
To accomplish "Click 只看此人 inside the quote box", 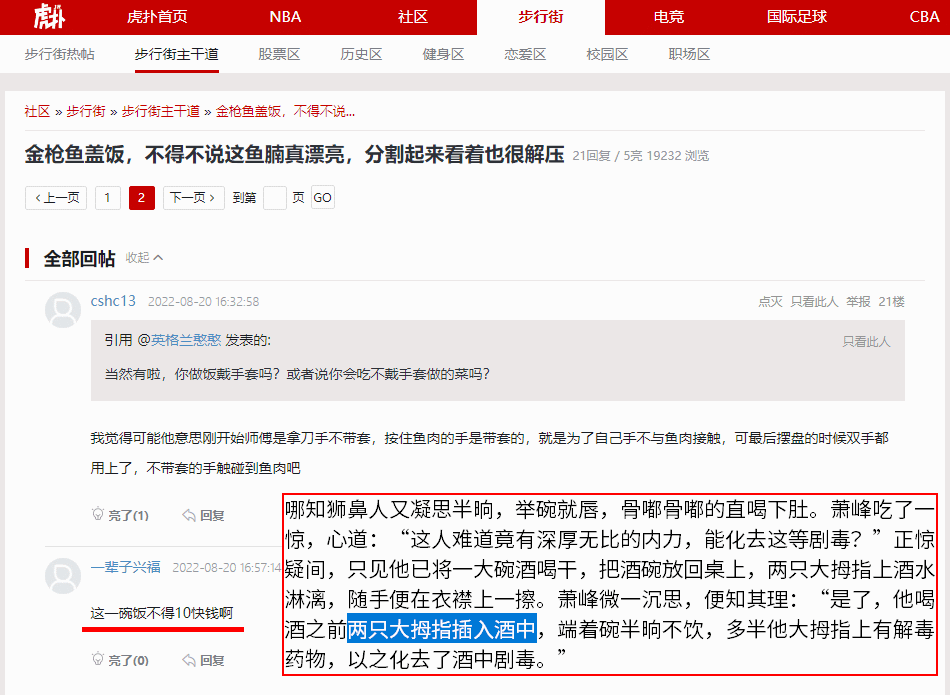I will (866, 342).
